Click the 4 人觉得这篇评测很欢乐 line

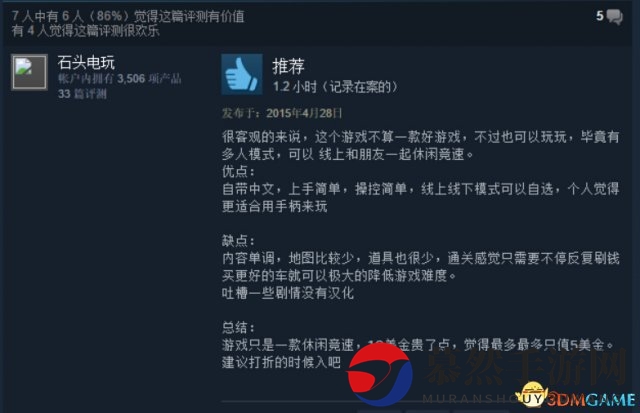(x=85, y=31)
